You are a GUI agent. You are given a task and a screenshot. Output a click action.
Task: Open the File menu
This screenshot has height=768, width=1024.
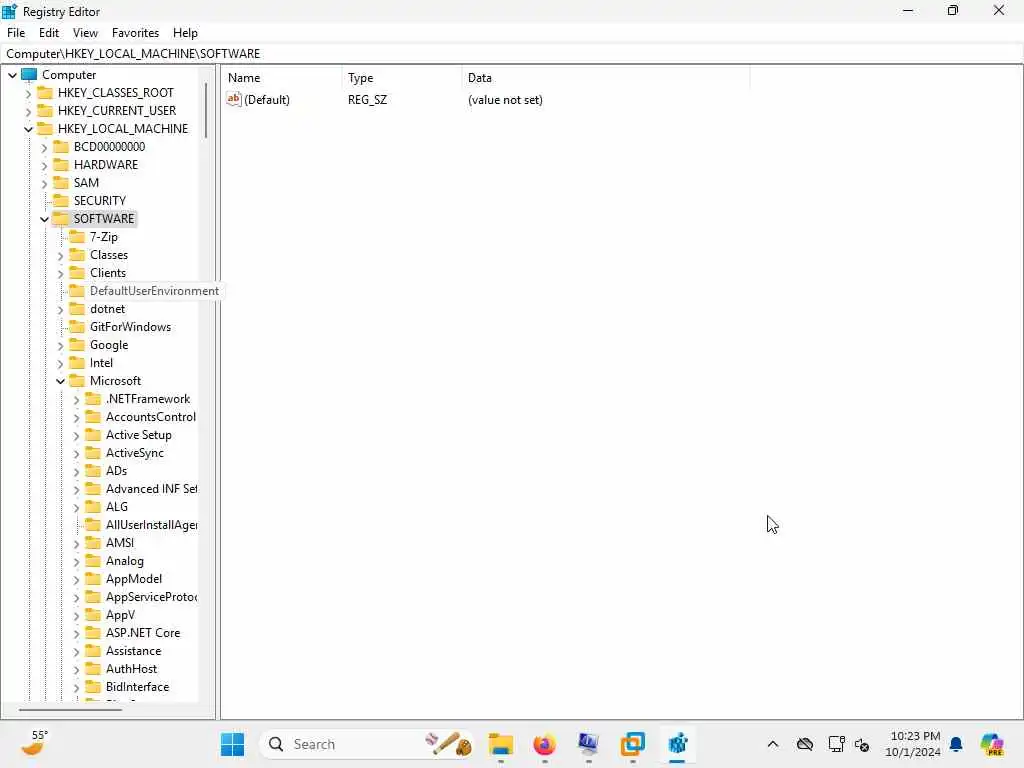pos(16,33)
